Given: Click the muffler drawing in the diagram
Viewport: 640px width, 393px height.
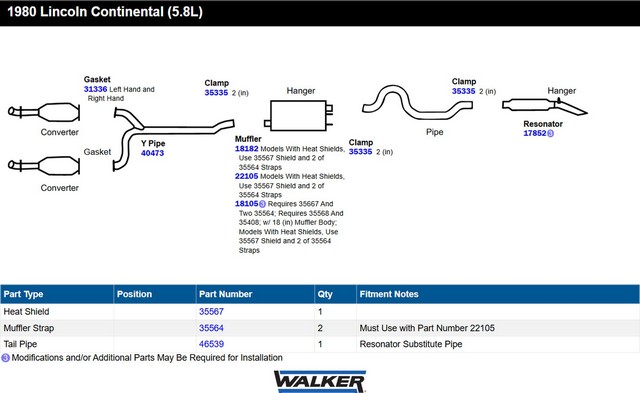Looking at the screenshot, I should tap(299, 115).
